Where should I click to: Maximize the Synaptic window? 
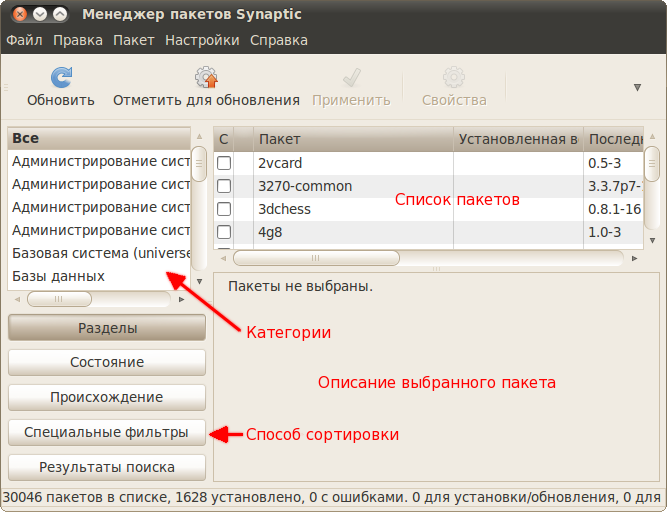tap(60, 14)
